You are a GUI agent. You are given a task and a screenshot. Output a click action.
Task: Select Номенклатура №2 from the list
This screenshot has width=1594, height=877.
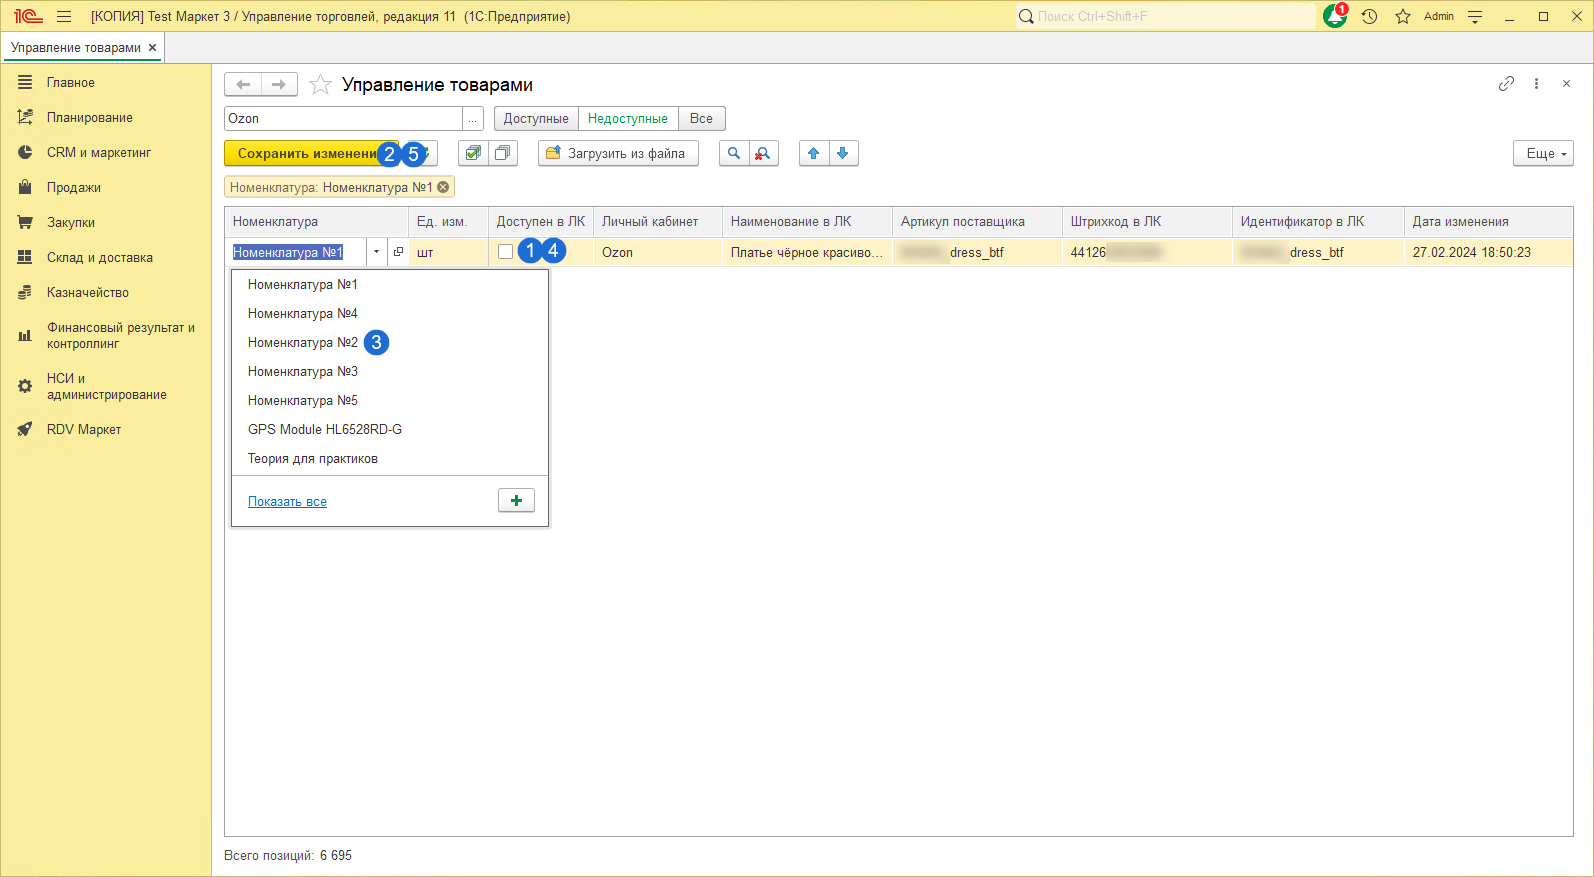pyautogui.click(x=302, y=342)
